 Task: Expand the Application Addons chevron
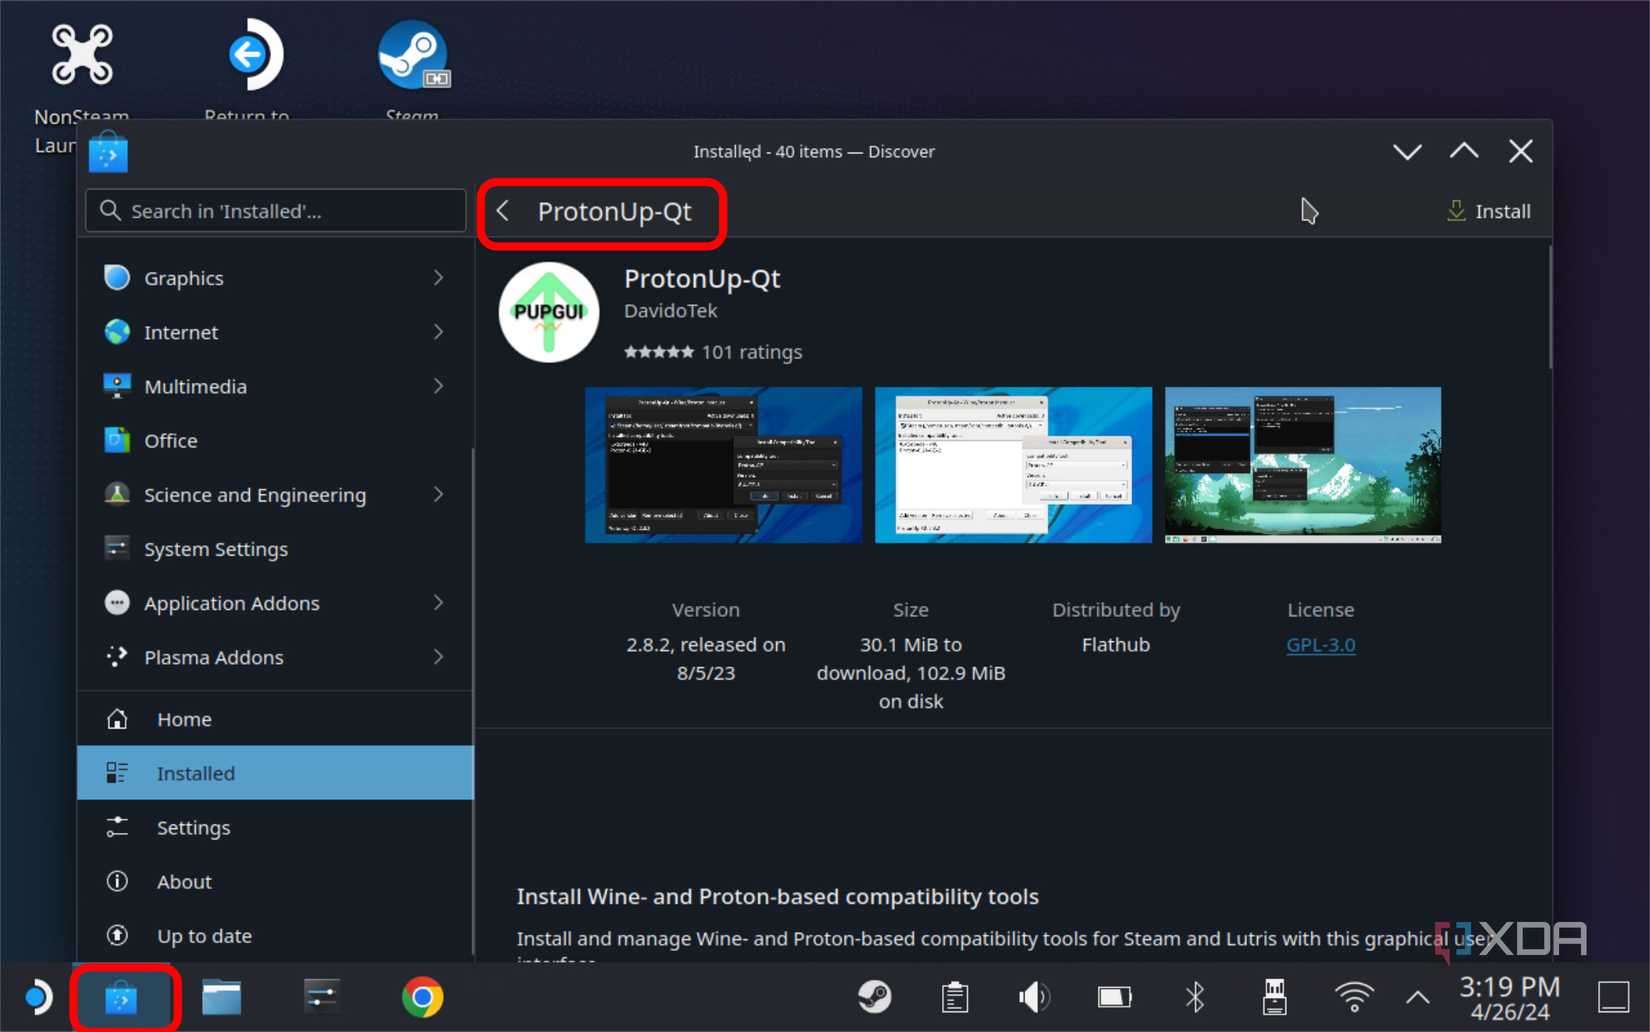438,603
